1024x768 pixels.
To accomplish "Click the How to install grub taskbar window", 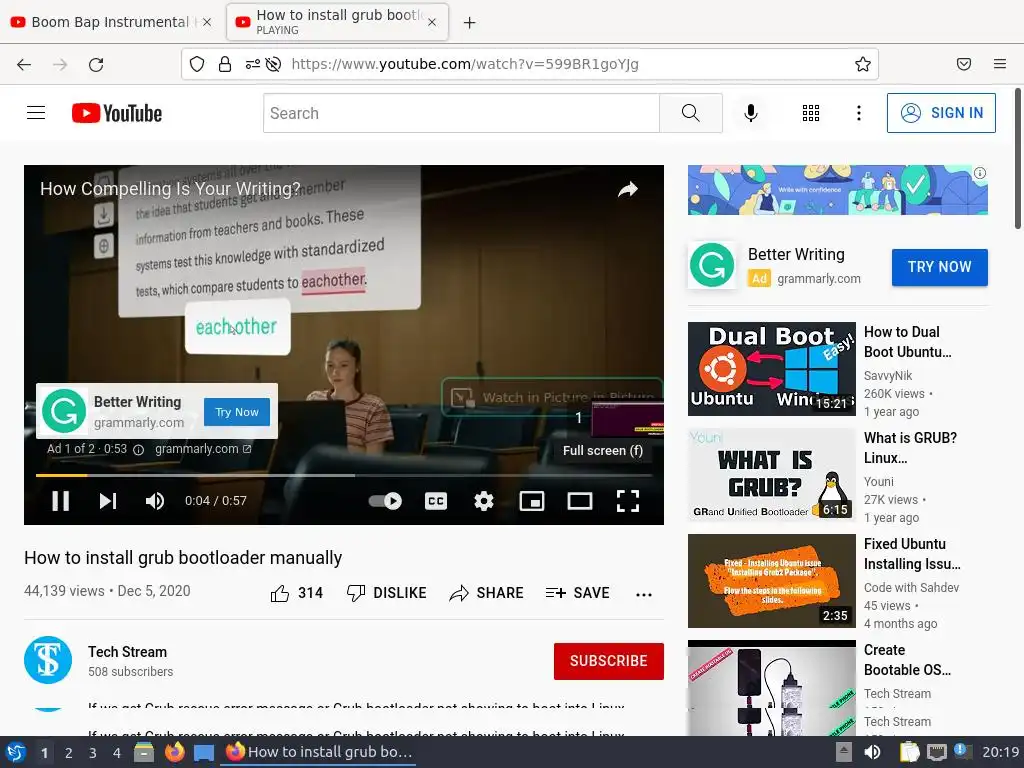I will [319, 752].
